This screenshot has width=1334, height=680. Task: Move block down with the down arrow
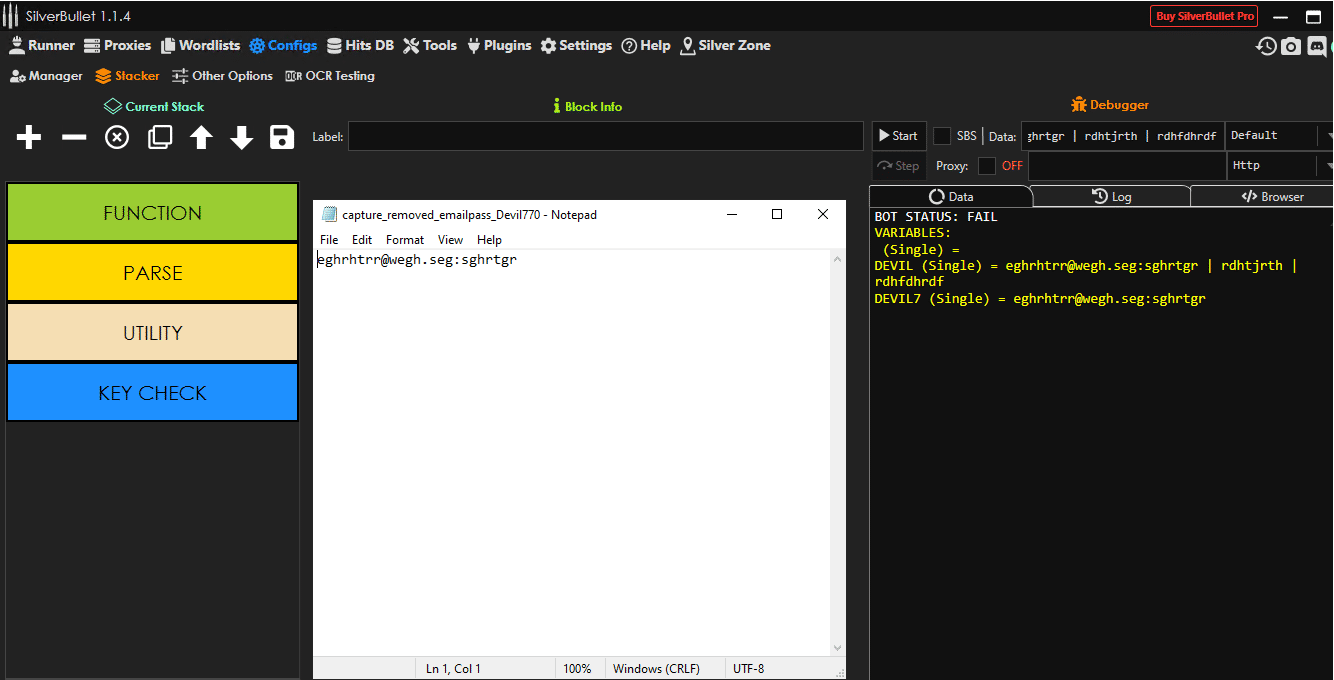(x=242, y=137)
